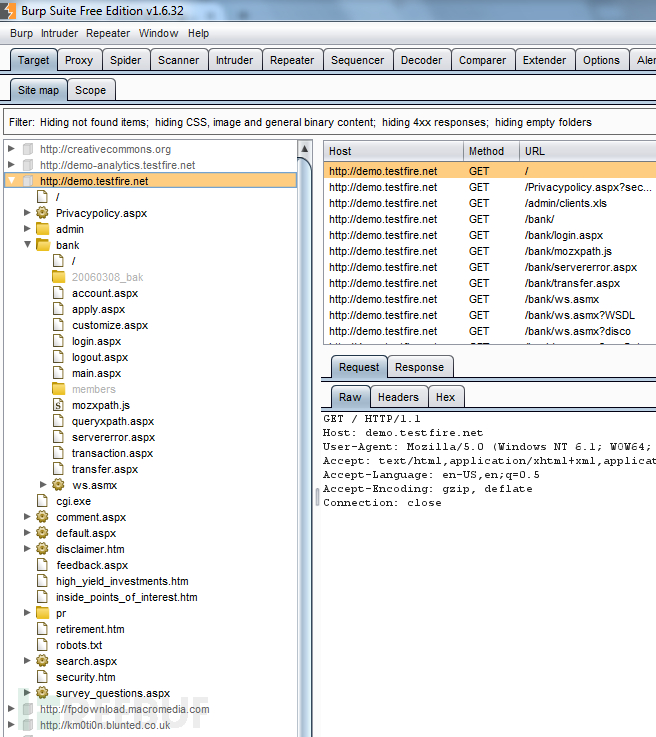Viewport: 656px width, 737px height.
Task: Click the file icon beside robots.txt
Action: [x=42, y=644]
